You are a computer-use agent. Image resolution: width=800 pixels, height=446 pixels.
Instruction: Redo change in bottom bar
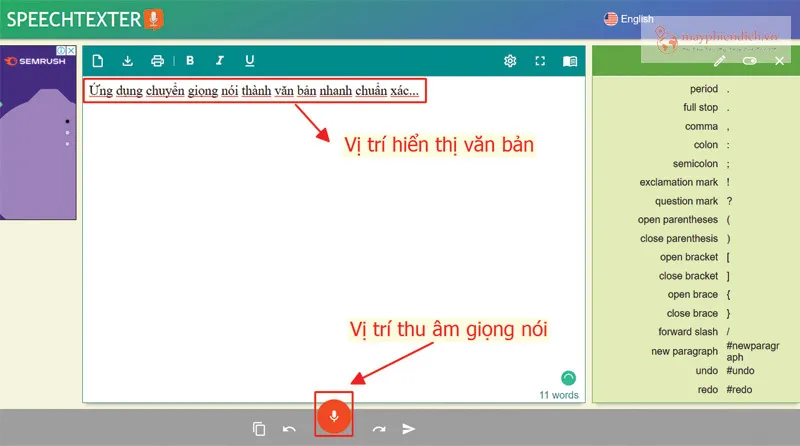379,429
